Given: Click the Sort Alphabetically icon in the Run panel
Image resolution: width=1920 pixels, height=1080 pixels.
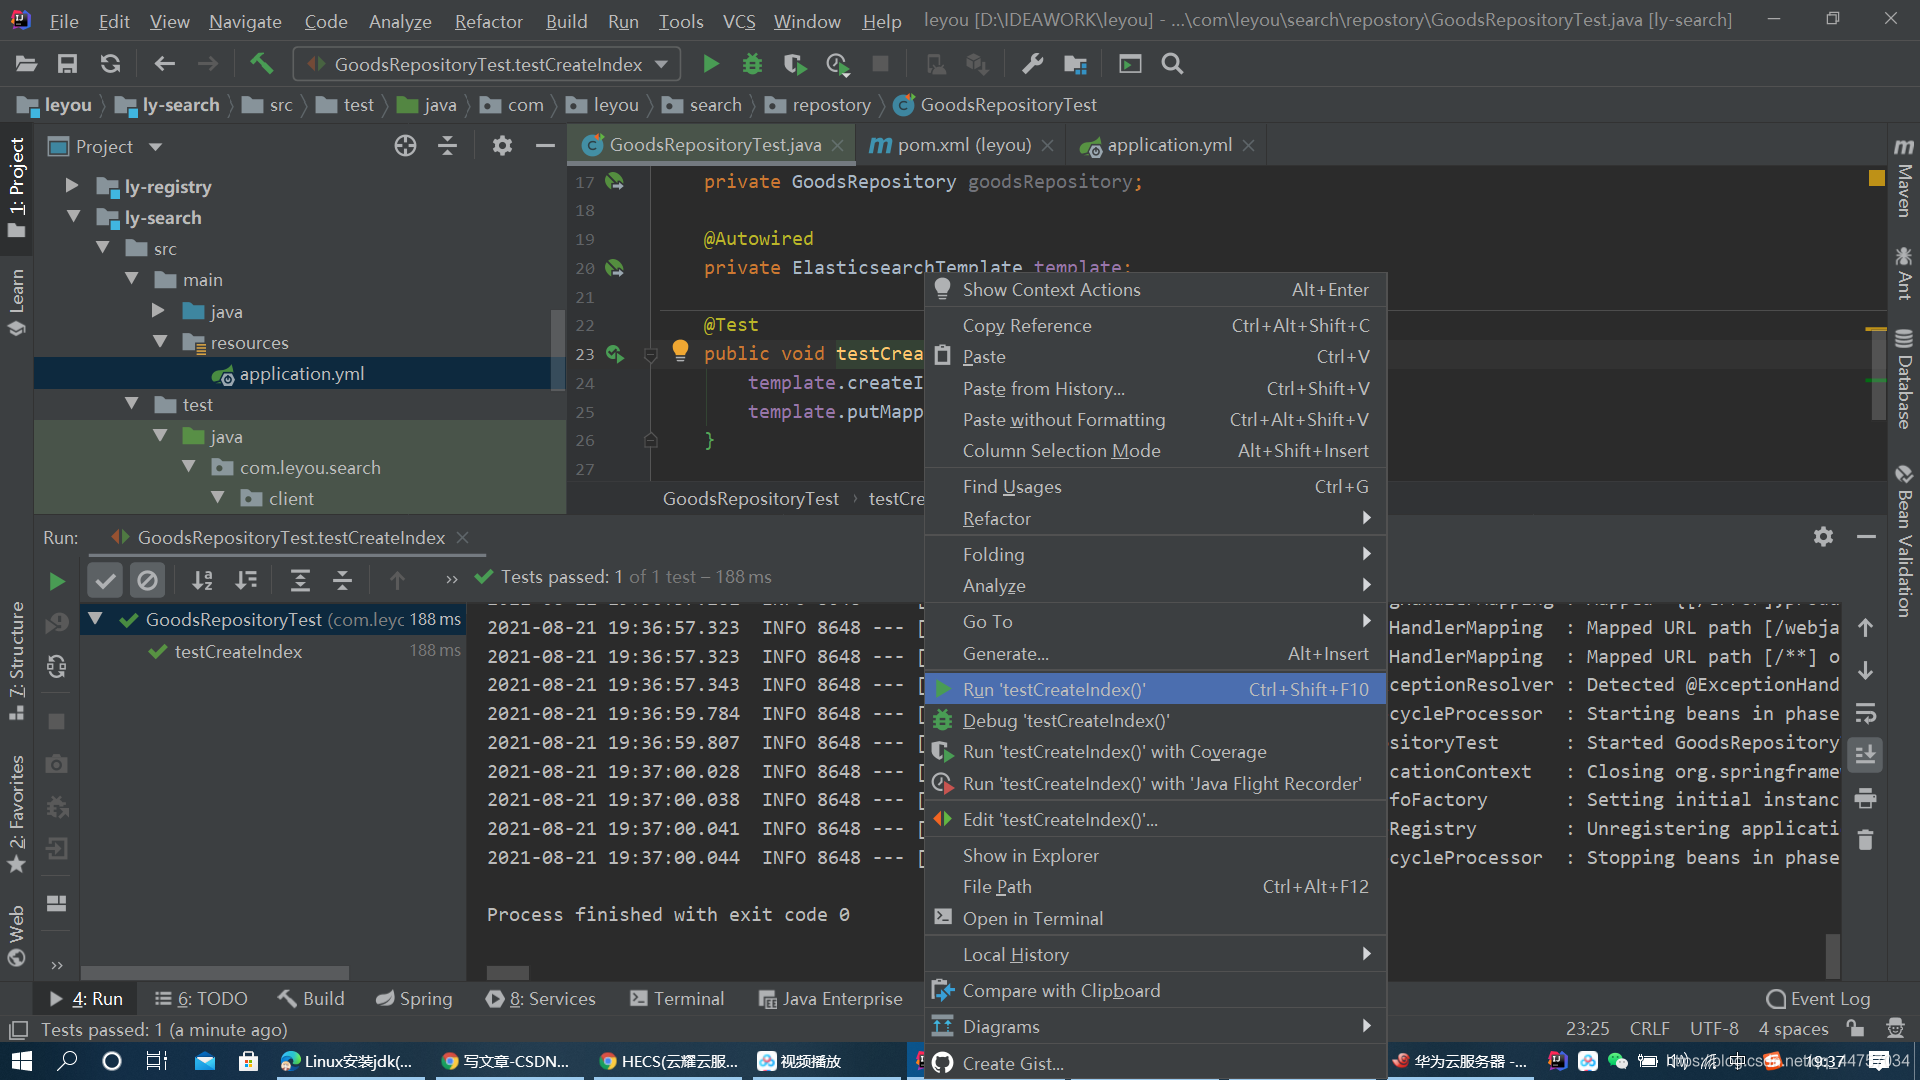Looking at the screenshot, I should coord(202,580).
